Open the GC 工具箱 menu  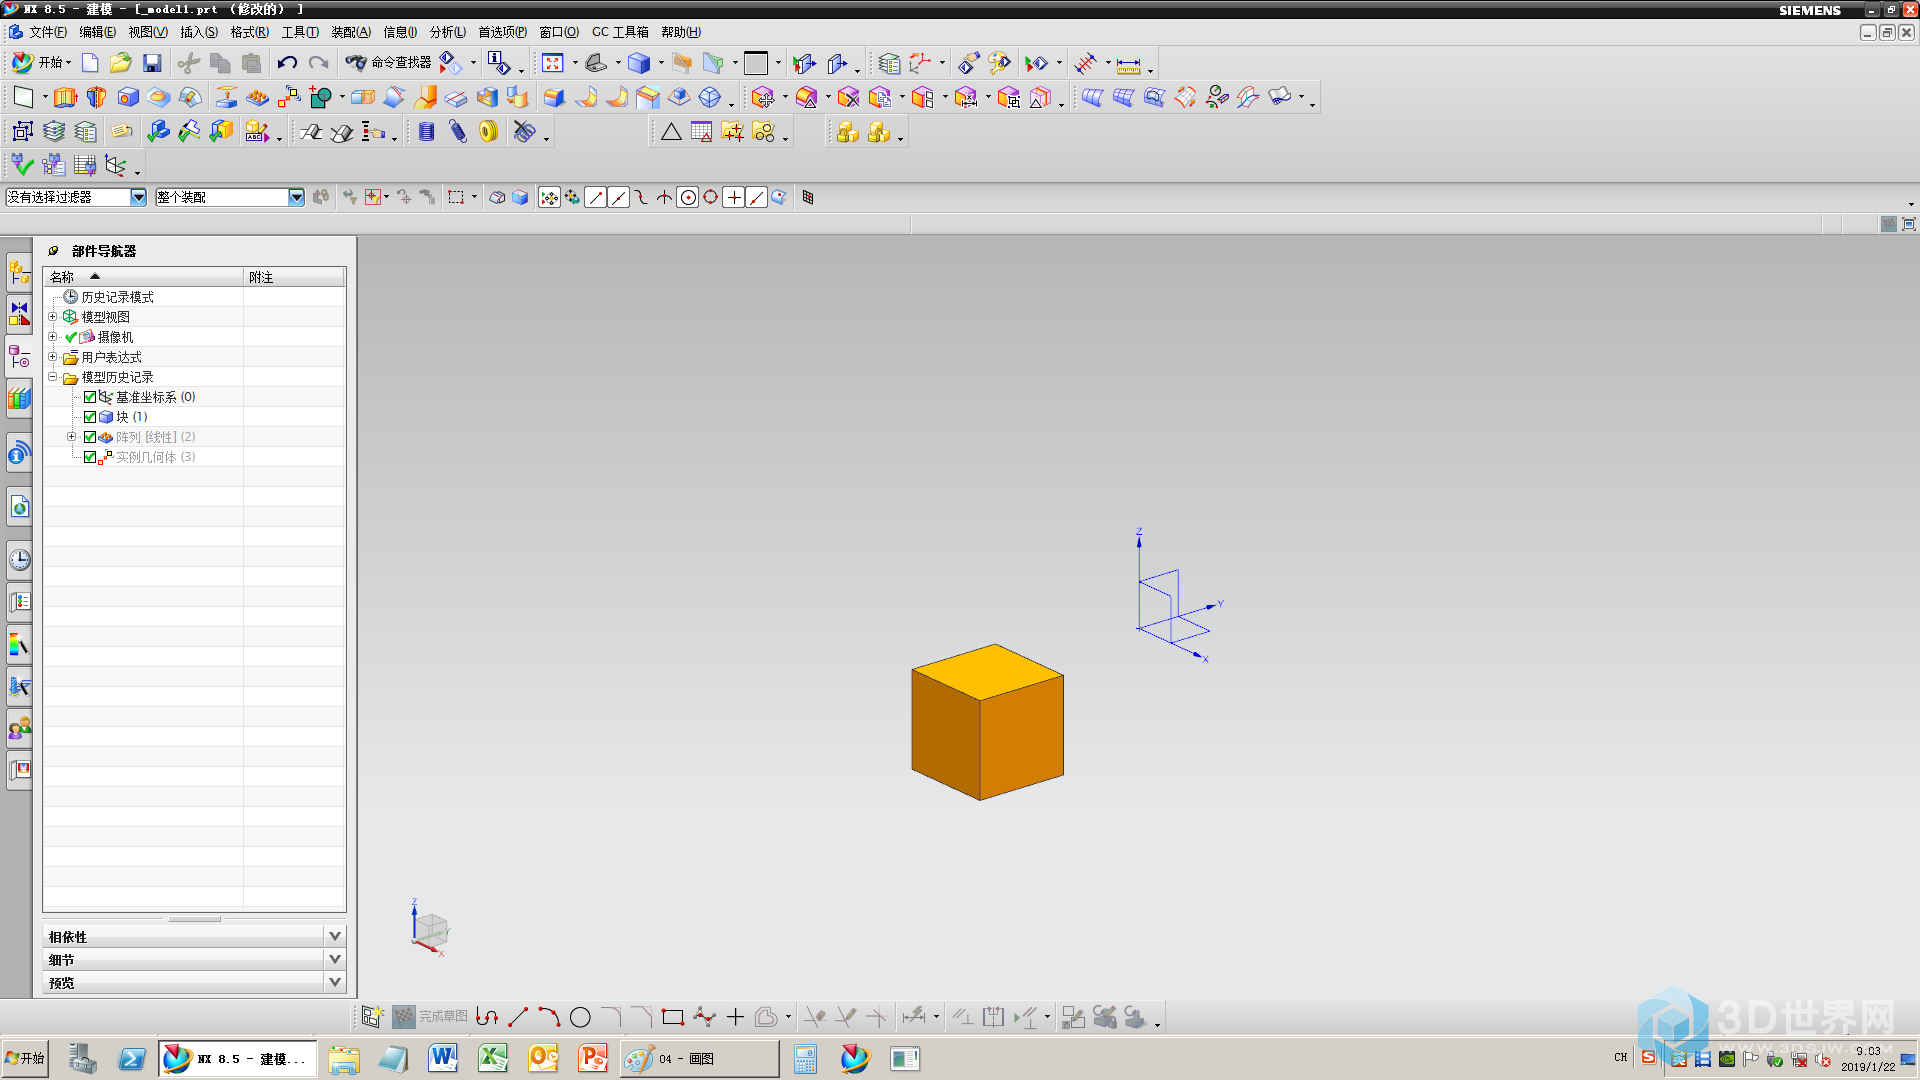(620, 32)
